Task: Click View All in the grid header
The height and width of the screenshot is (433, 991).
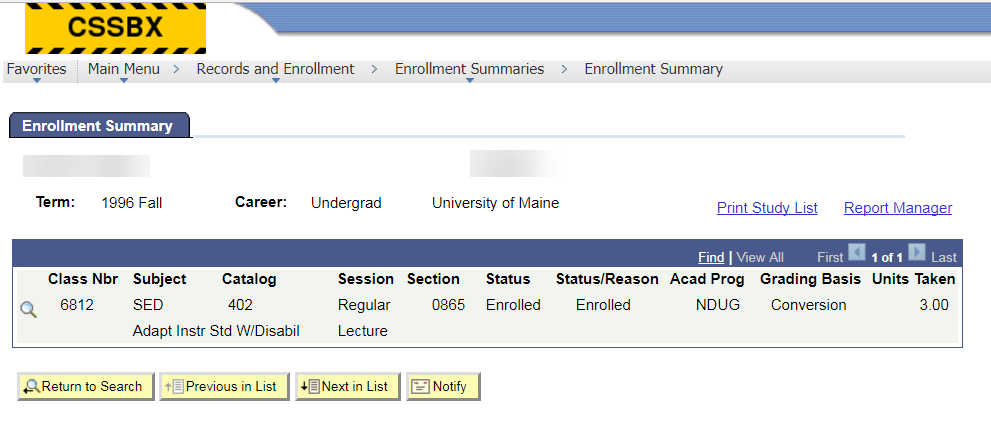Action: [x=760, y=257]
